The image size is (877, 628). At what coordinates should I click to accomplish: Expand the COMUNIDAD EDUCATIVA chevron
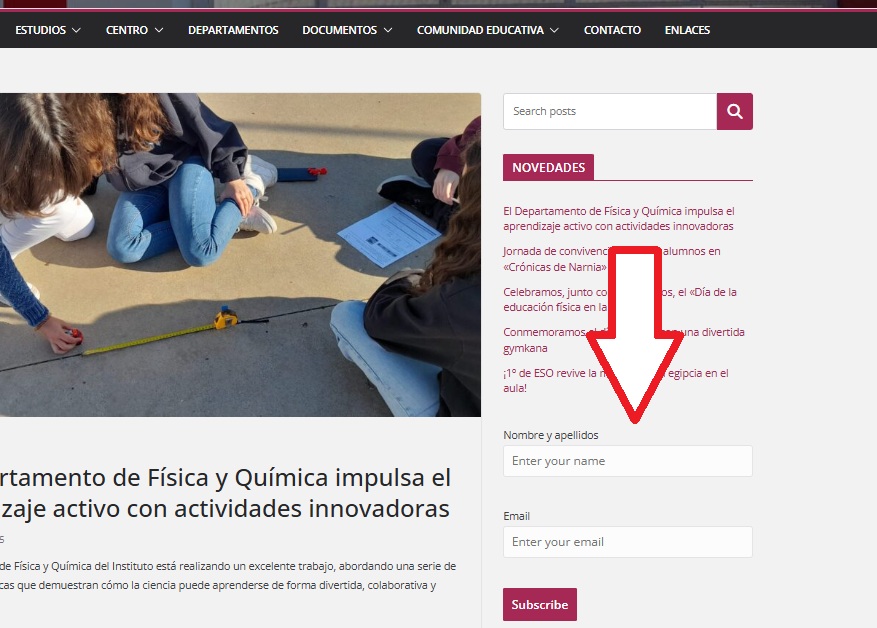pyautogui.click(x=554, y=30)
